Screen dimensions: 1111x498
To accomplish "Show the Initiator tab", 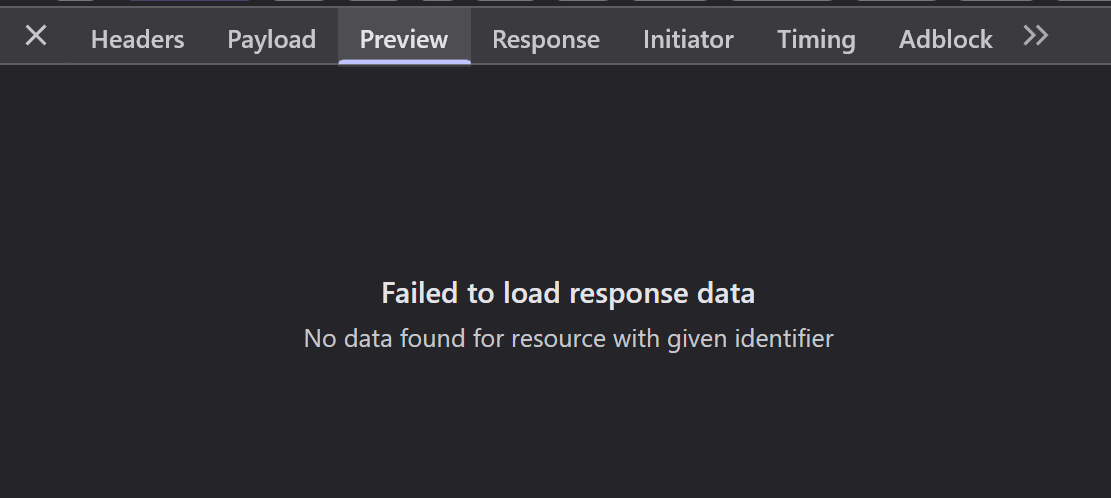I will [688, 39].
